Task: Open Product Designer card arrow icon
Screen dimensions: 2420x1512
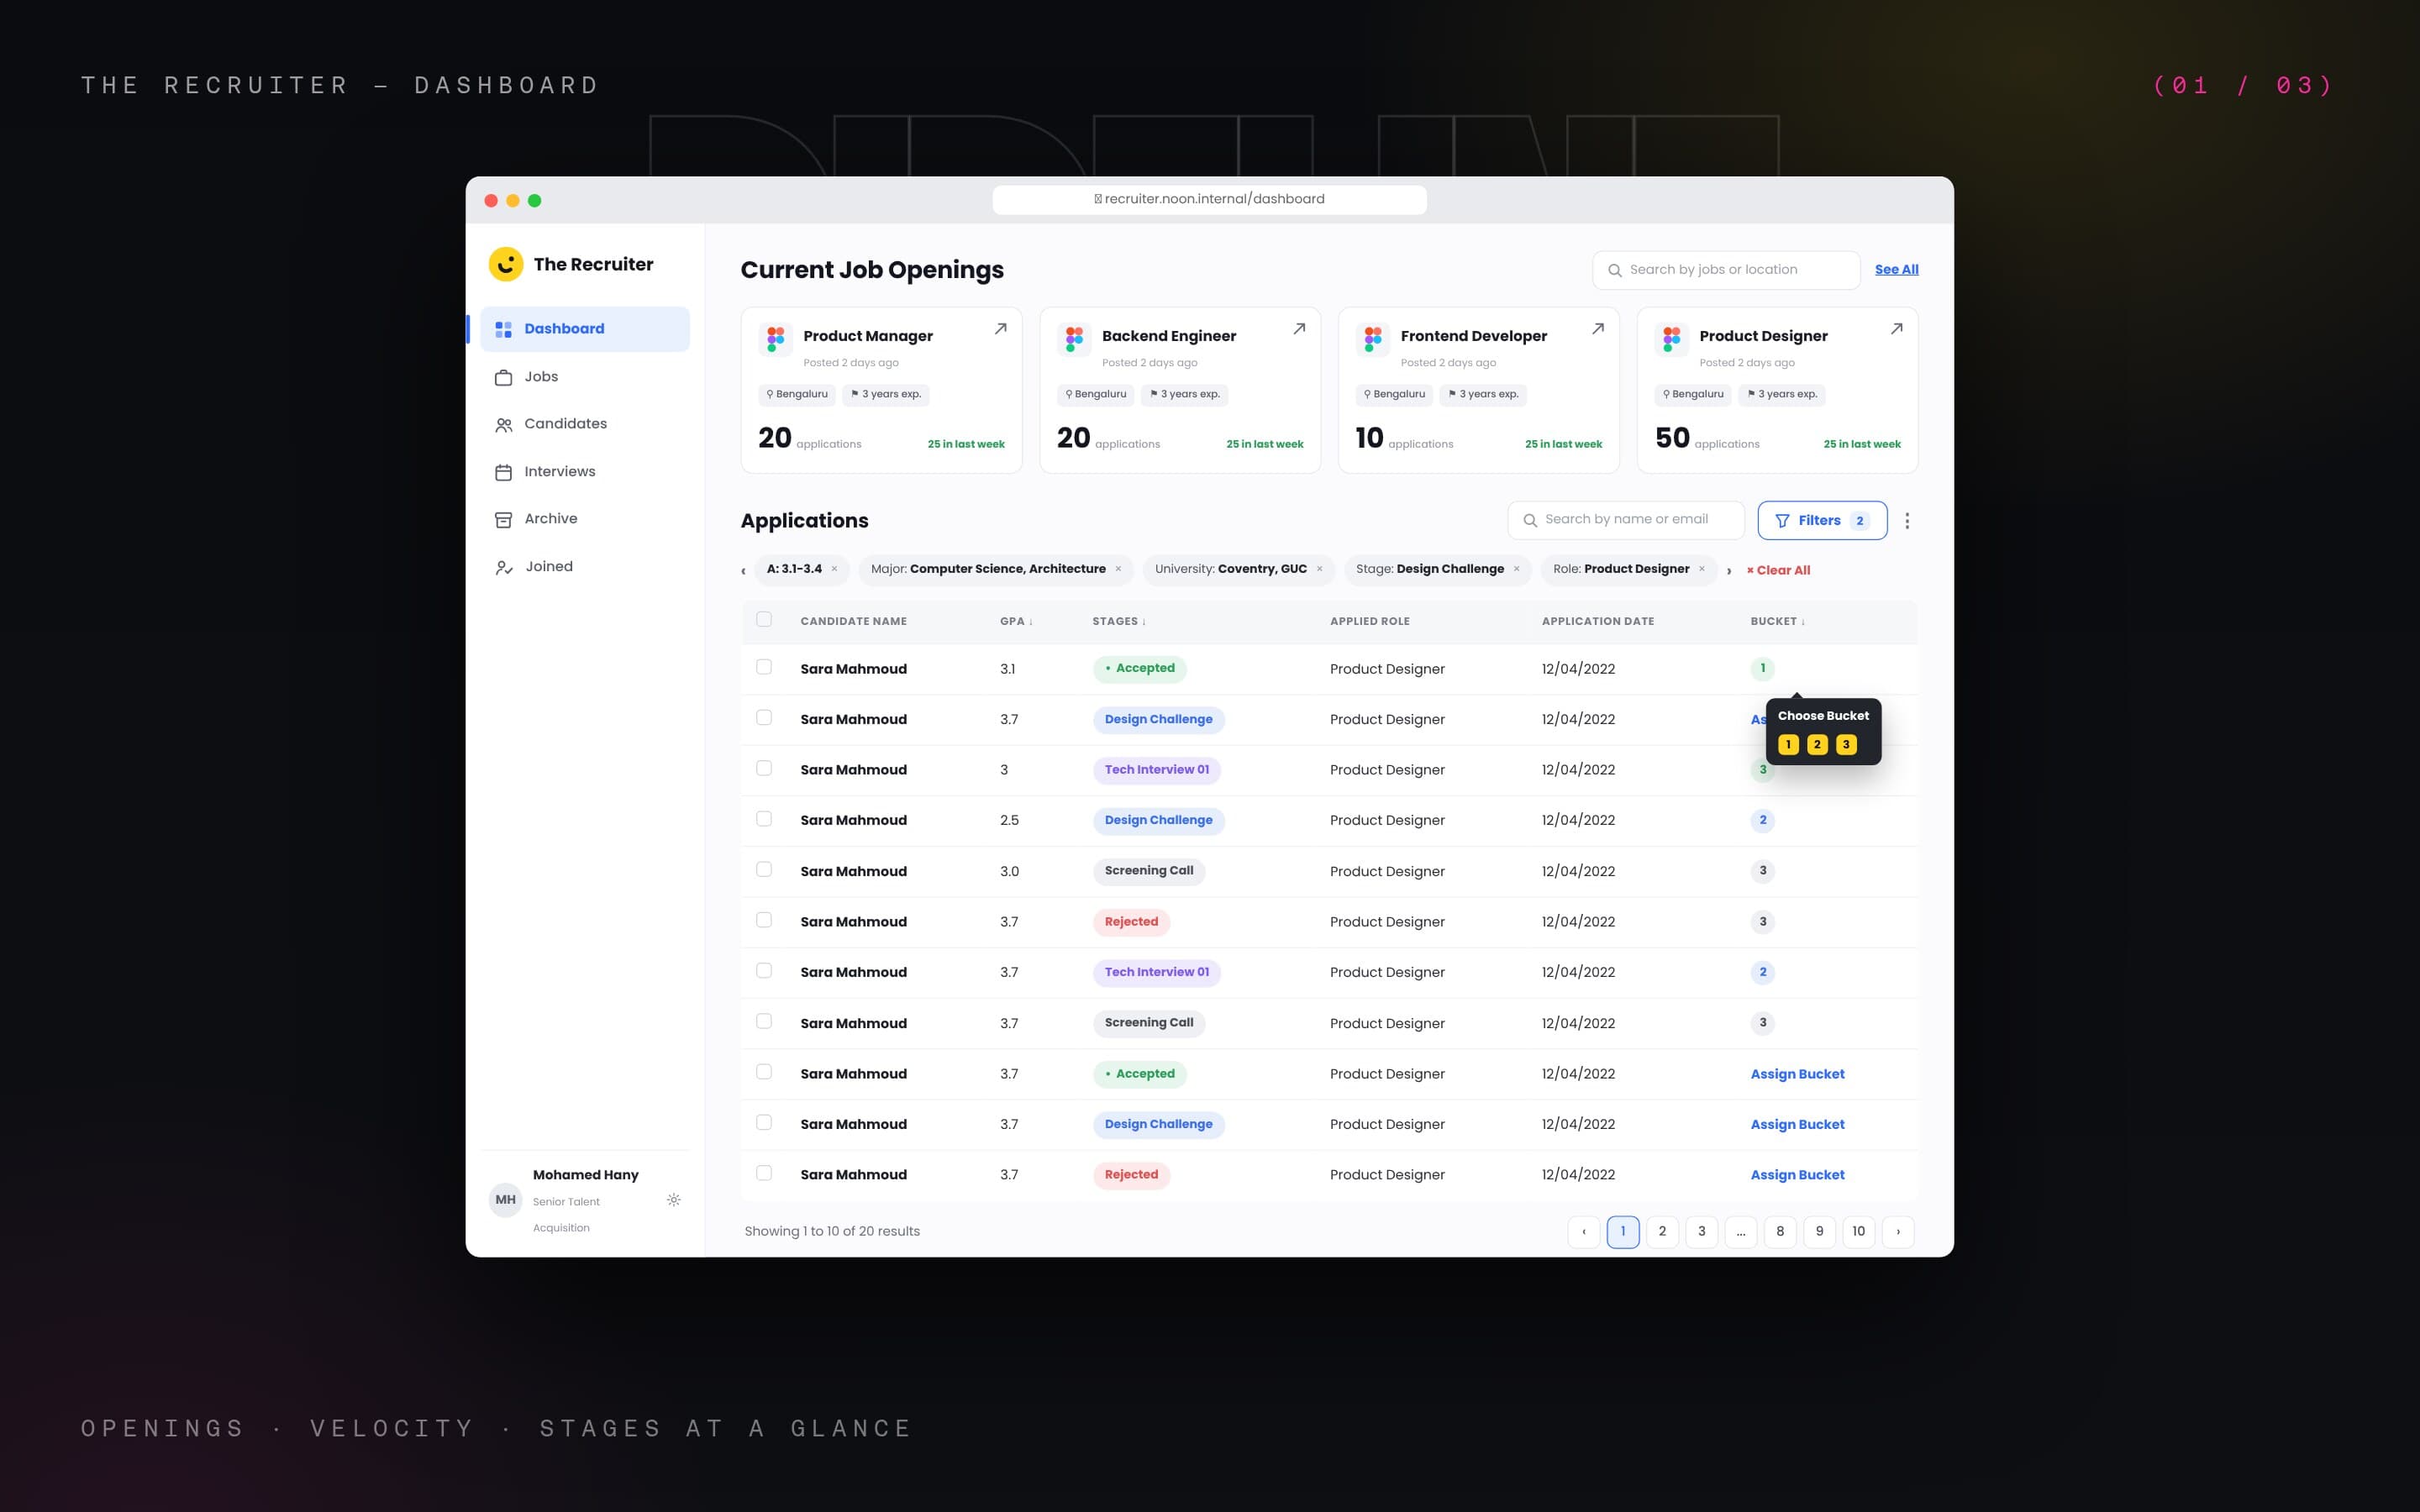Action: click(x=1896, y=329)
